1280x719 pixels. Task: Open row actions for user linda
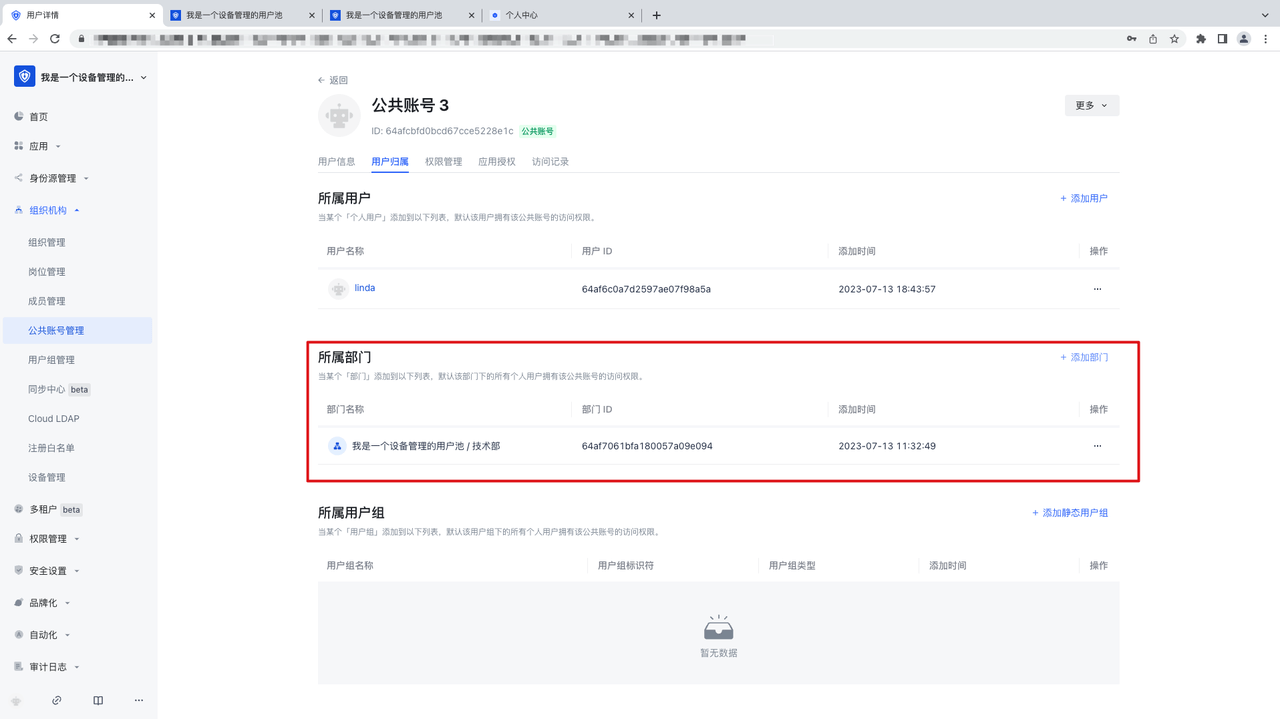click(x=1097, y=289)
